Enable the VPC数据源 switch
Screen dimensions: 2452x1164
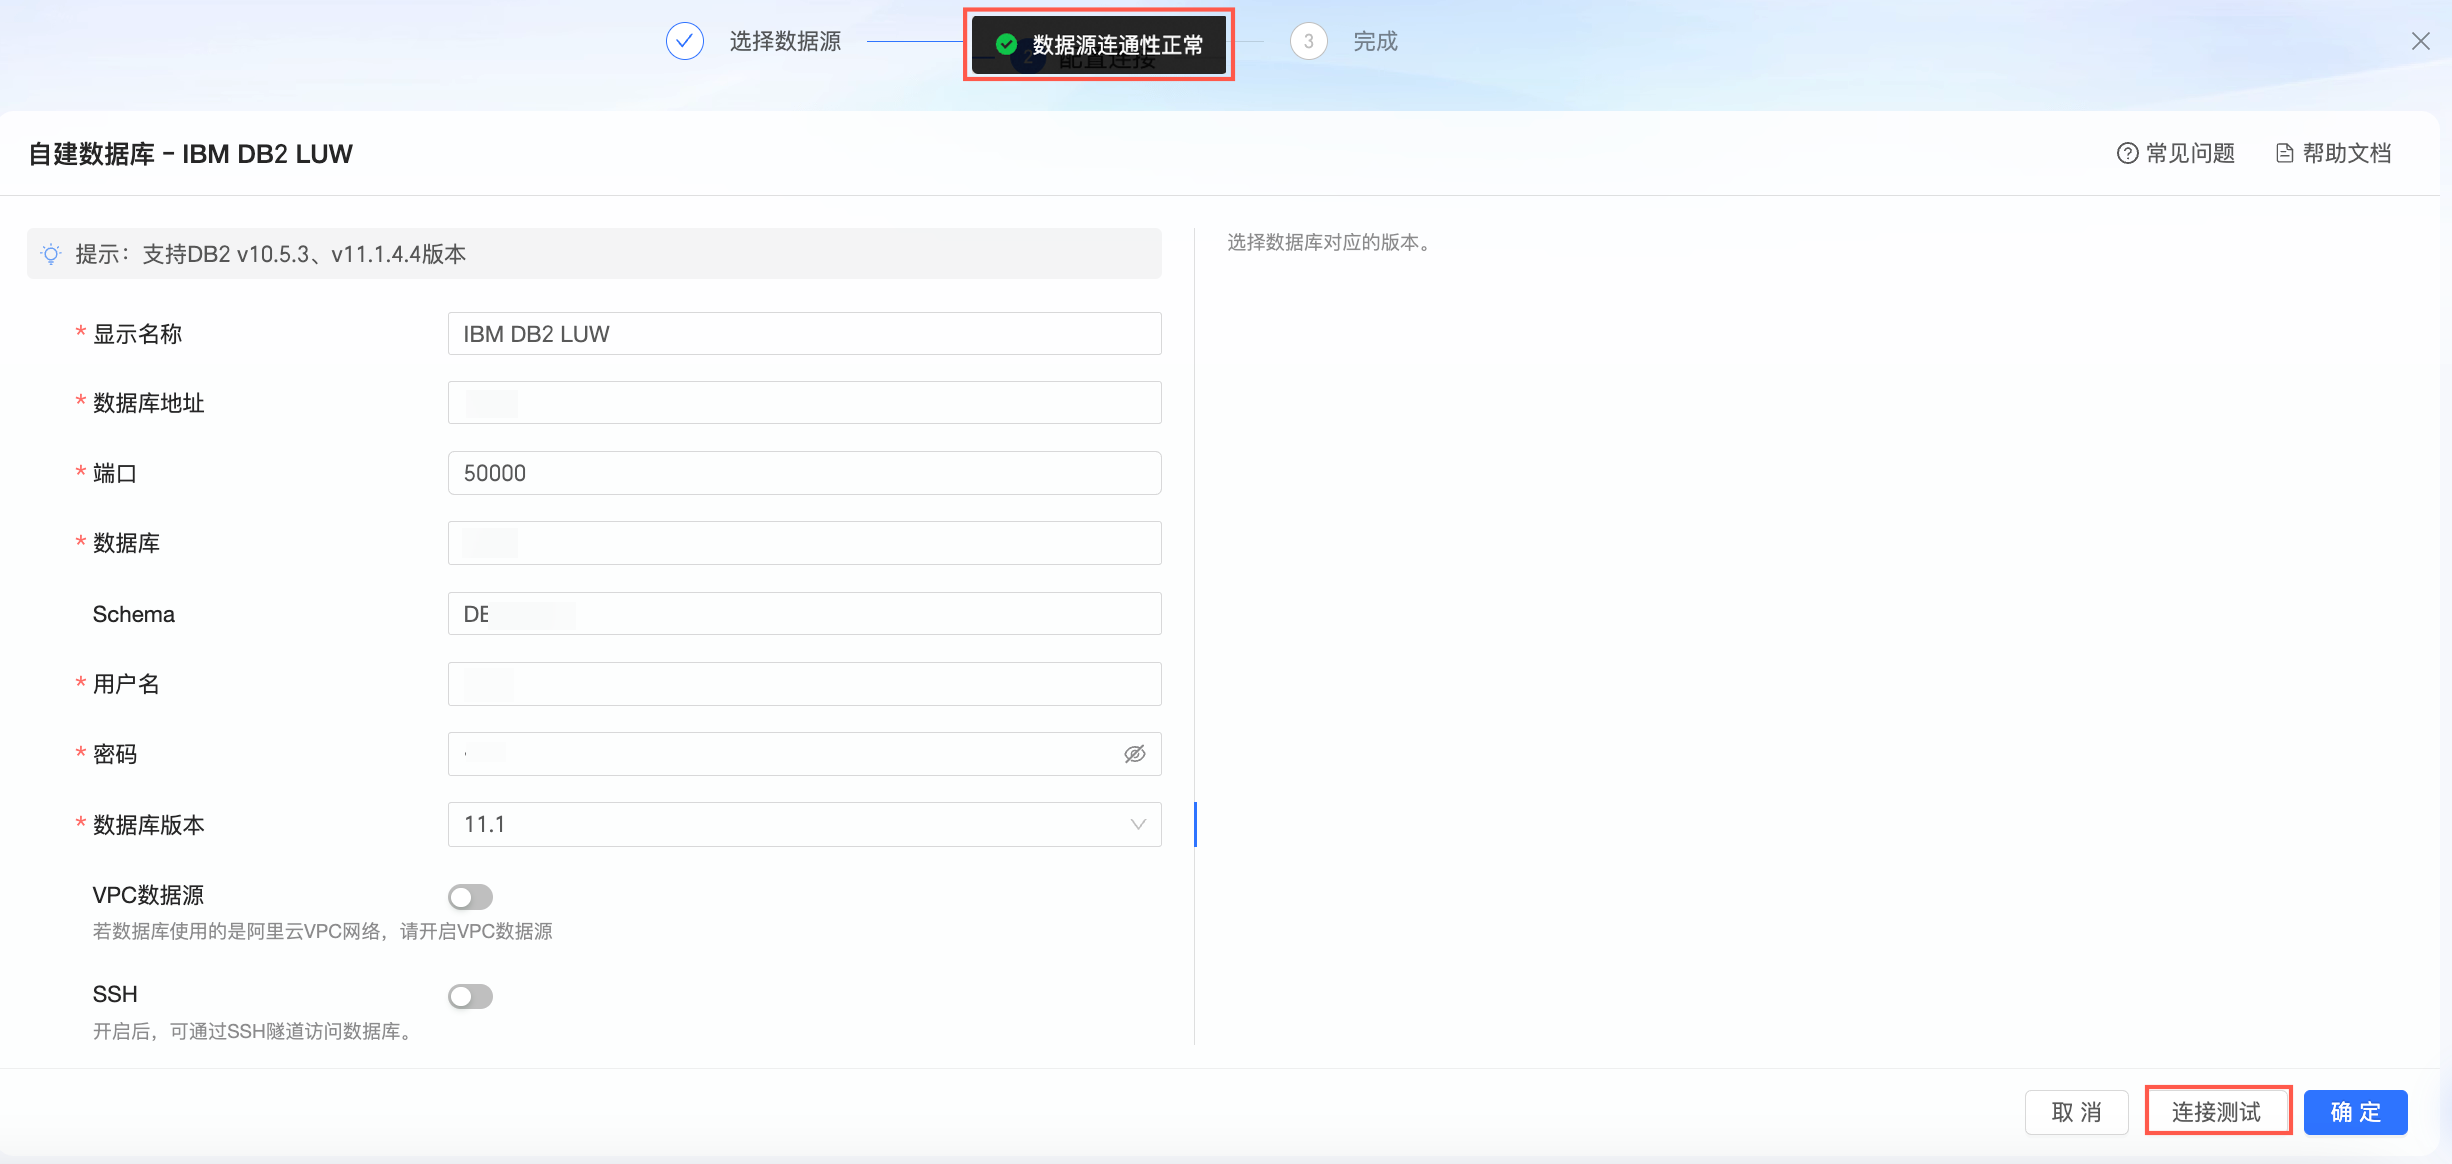tap(470, 896)
